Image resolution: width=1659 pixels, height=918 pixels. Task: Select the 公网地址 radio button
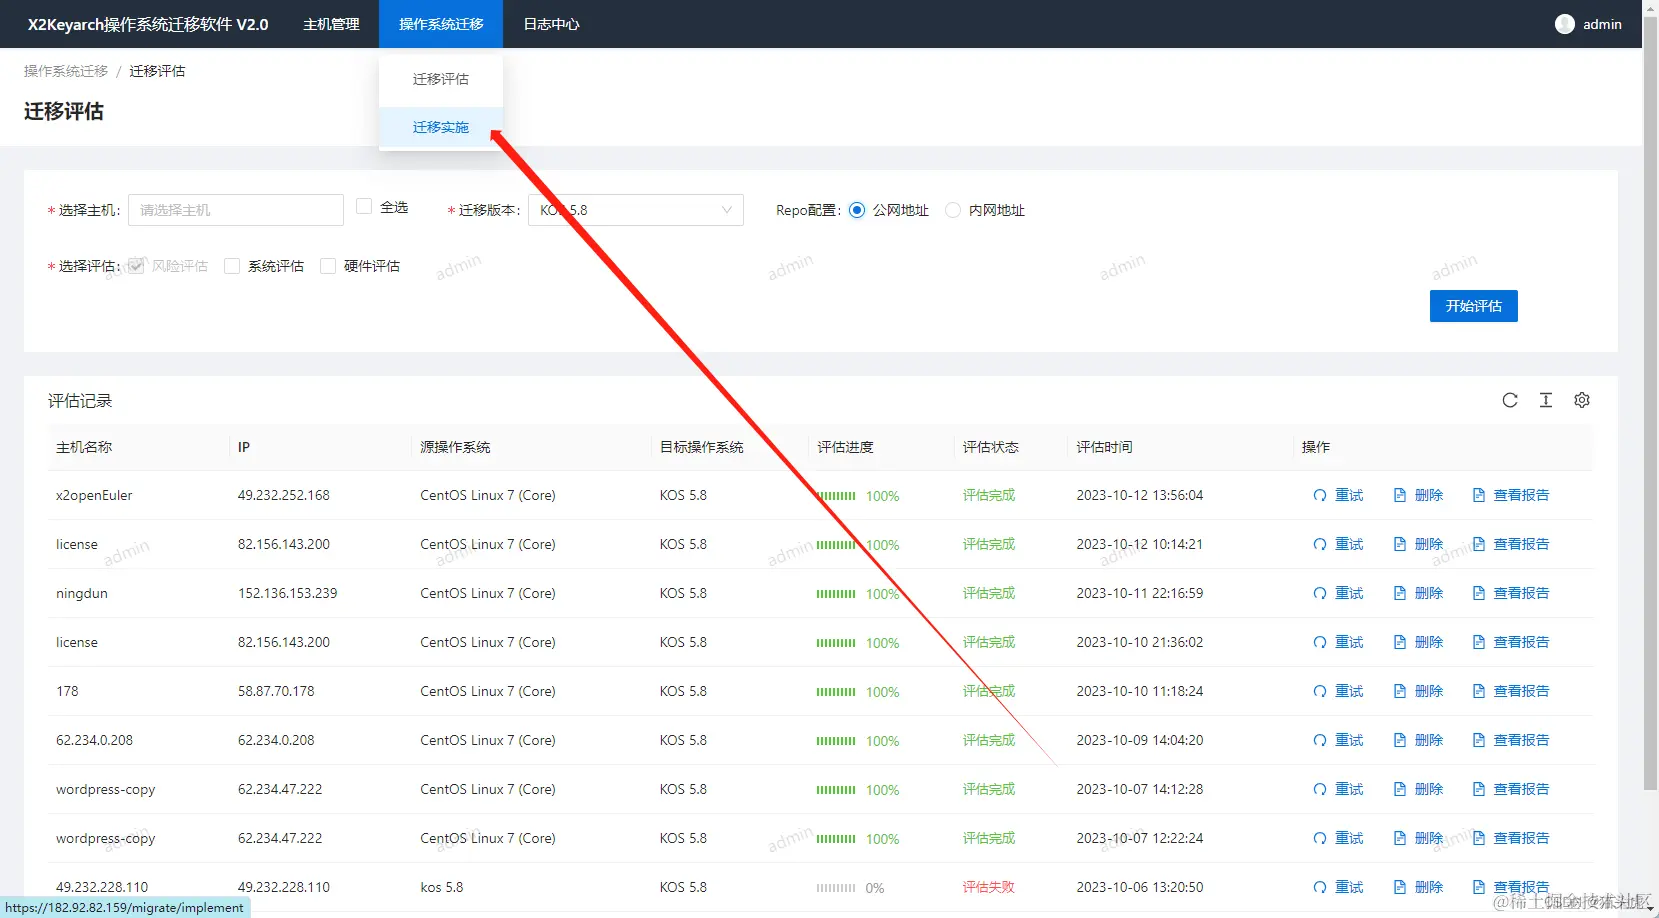tap(857, 210)
